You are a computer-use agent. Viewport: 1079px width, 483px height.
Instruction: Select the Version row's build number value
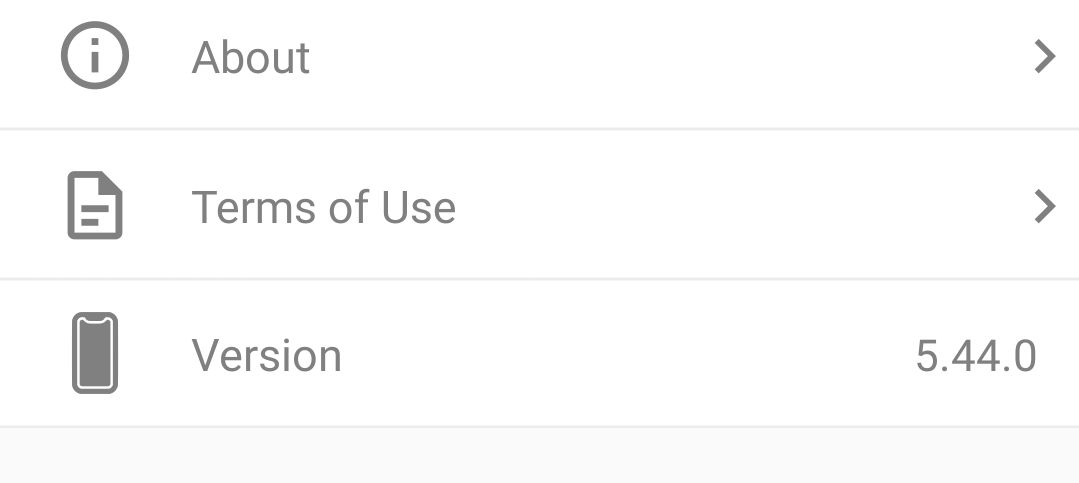pos(976,356)
